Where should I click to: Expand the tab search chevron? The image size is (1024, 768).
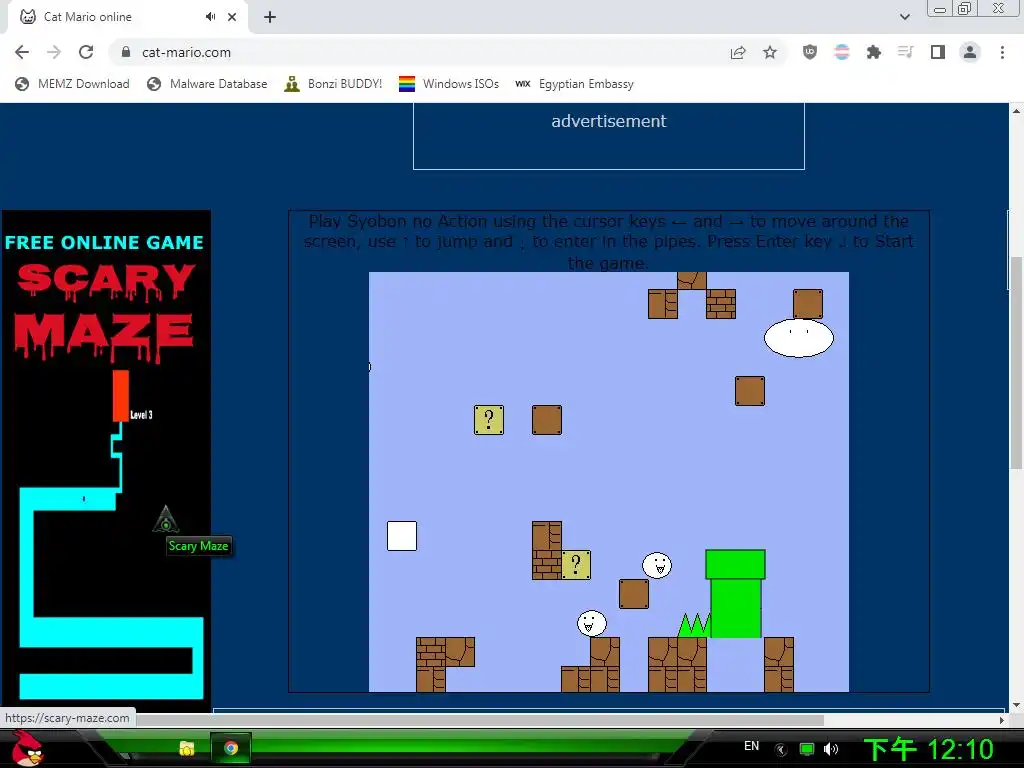pos(904,17)
